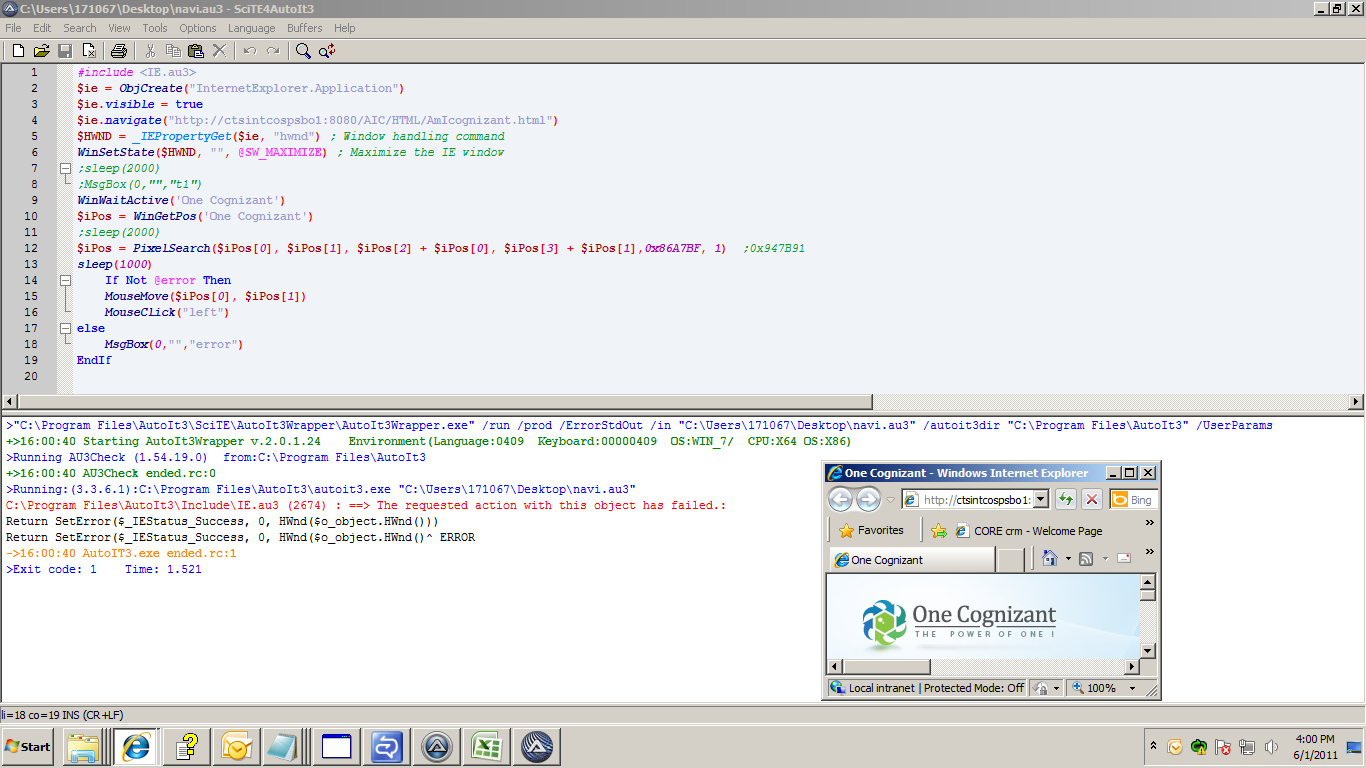The height and width of the screenshot is (768, 1366).
Task: Click the editor horizontal scrollbar right arrow
Action: coord(1356,402)
